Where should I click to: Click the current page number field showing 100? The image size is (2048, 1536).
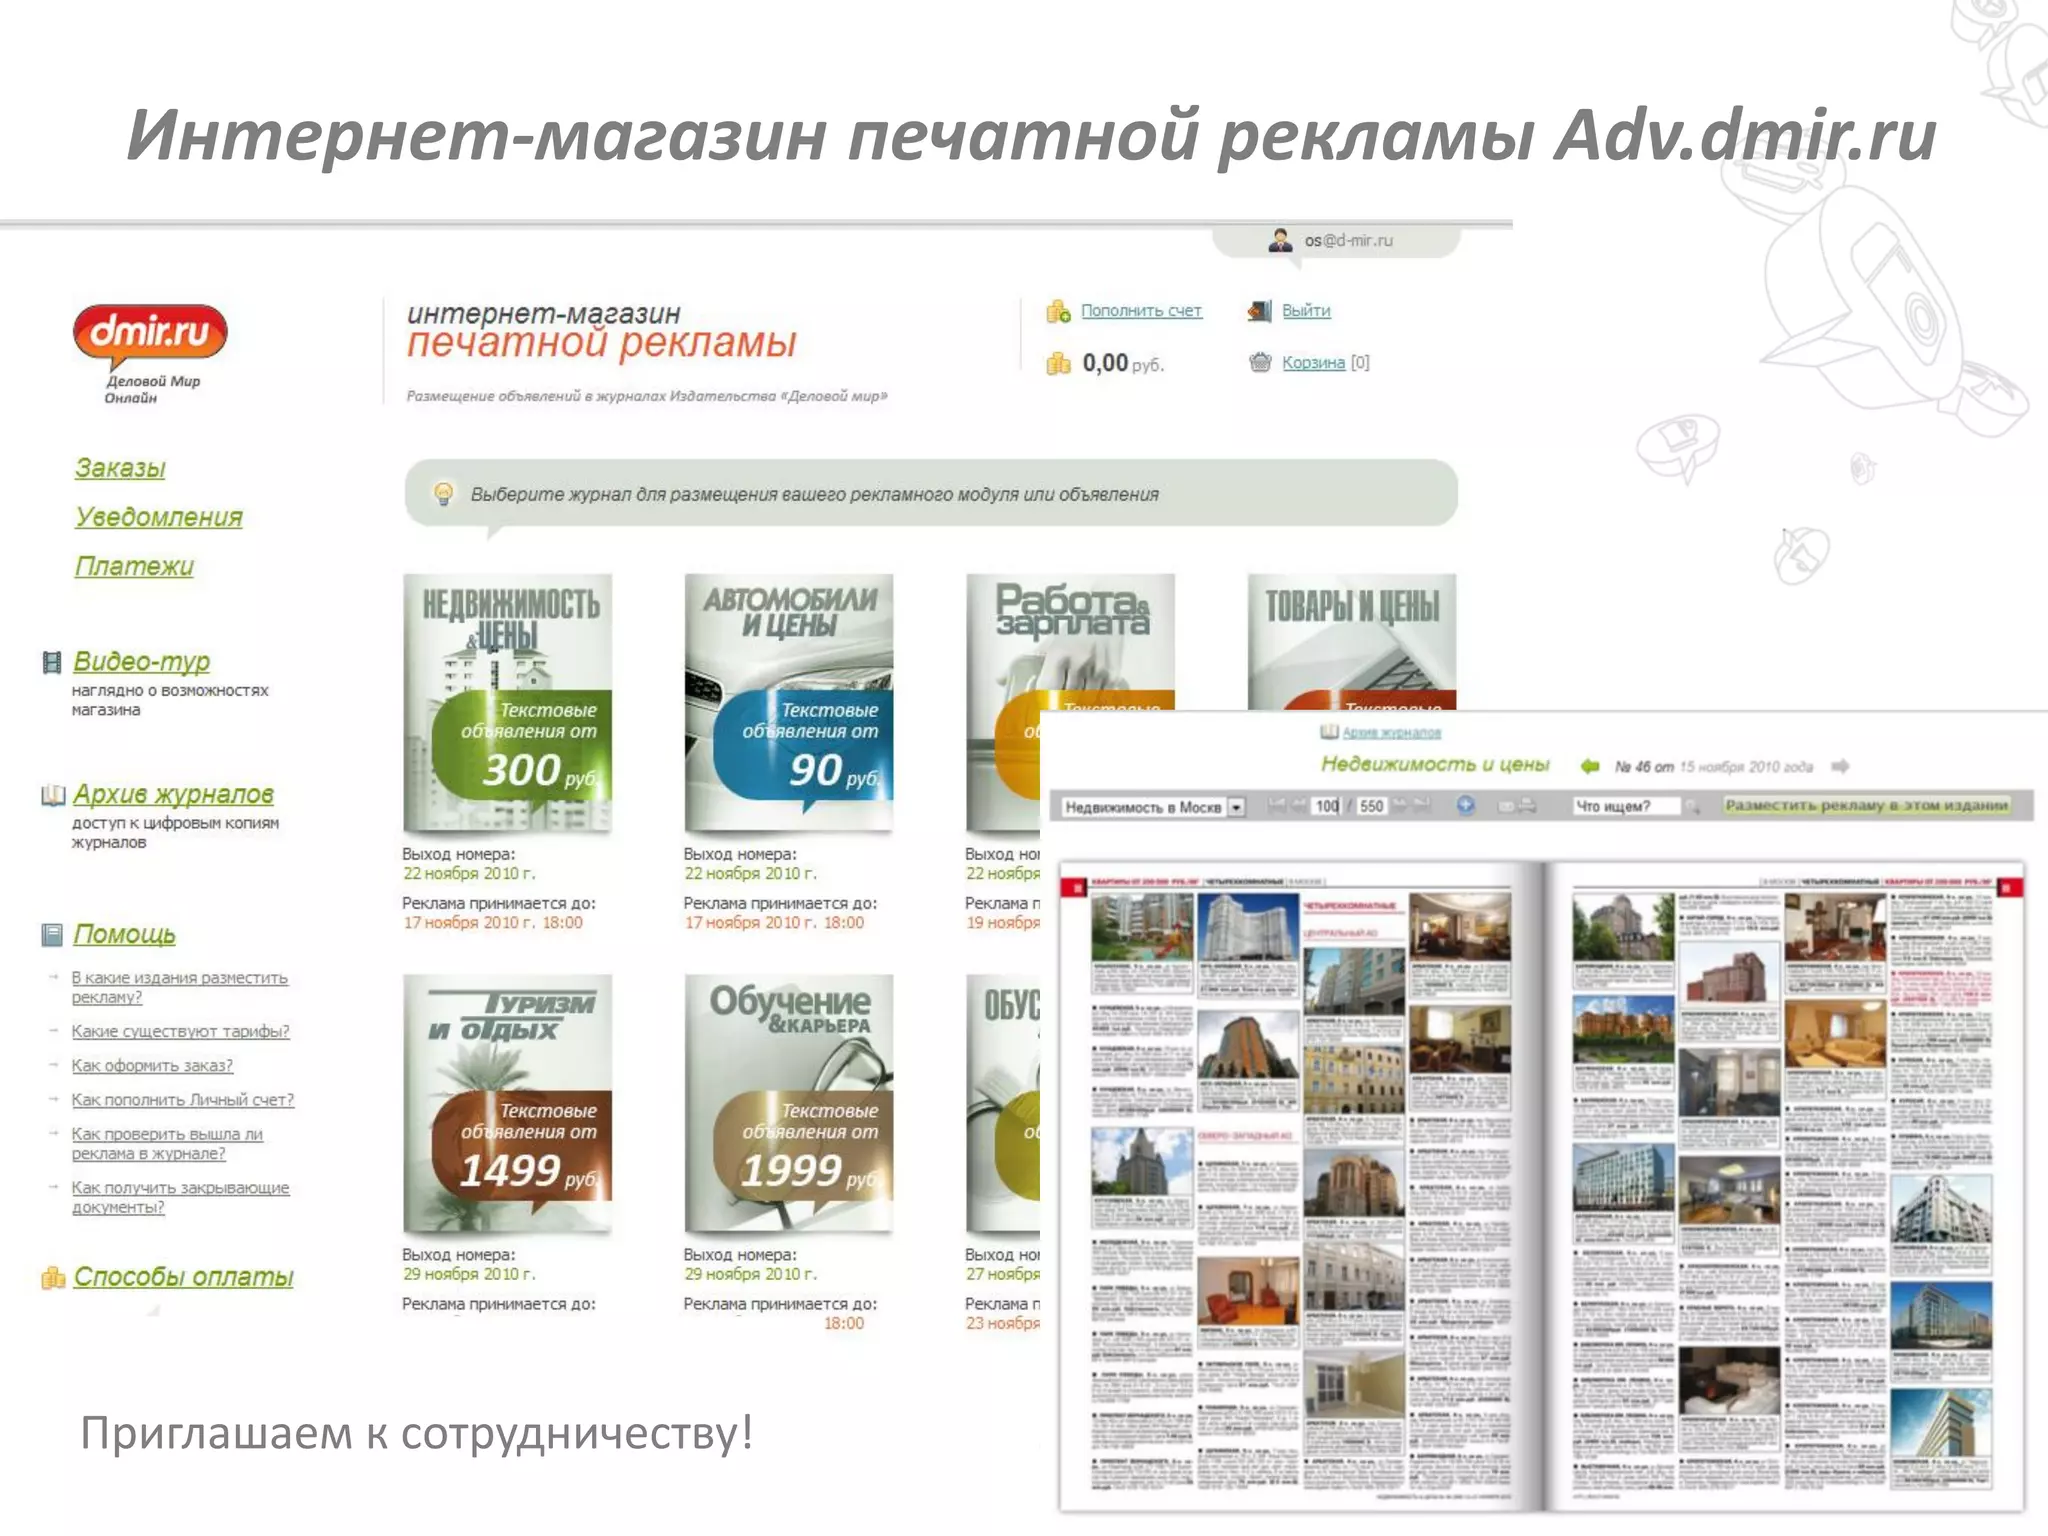coord(1327,806)
